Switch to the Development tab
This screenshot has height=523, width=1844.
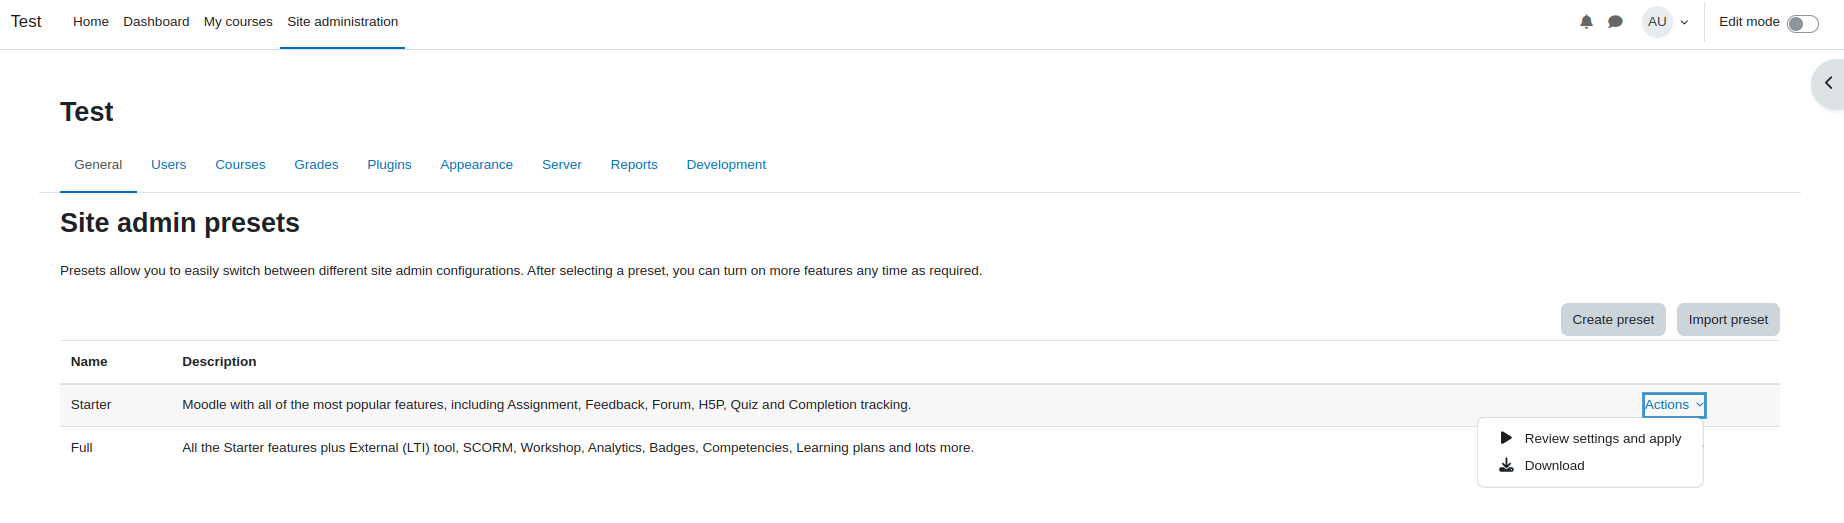click(726, 165)
